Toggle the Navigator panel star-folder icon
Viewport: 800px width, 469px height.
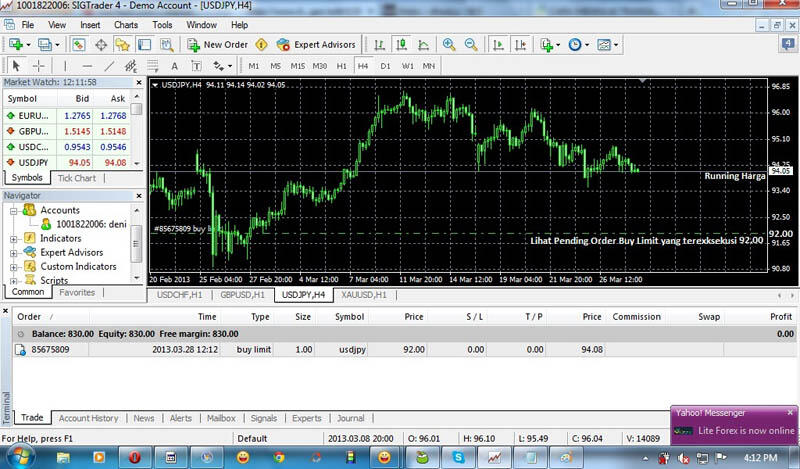pos(122,45)
